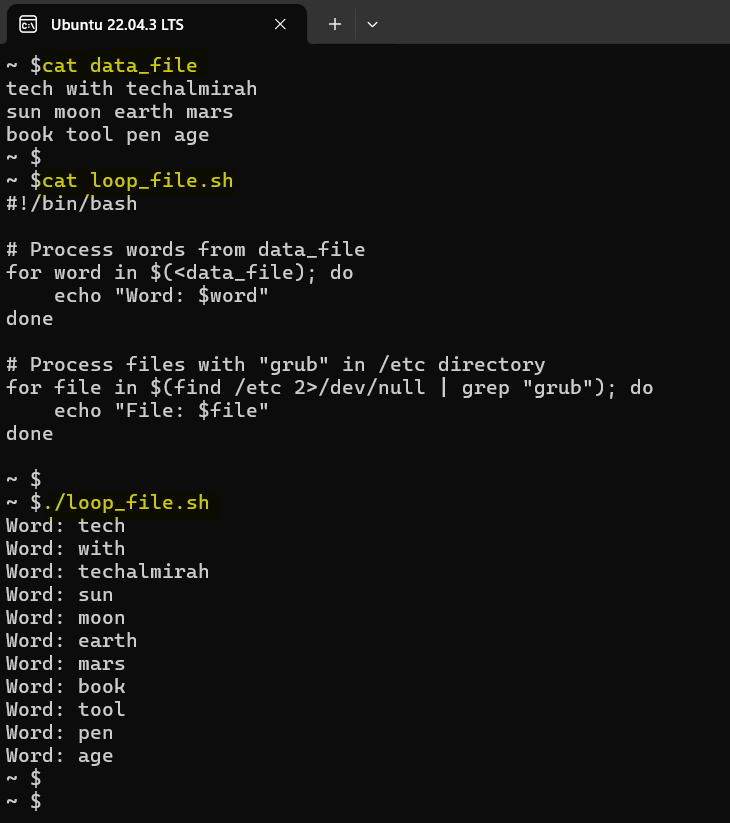730x823 pixels.
Task: Click the terminal icon in the Ubuntu tab
Action: (29, 24)
